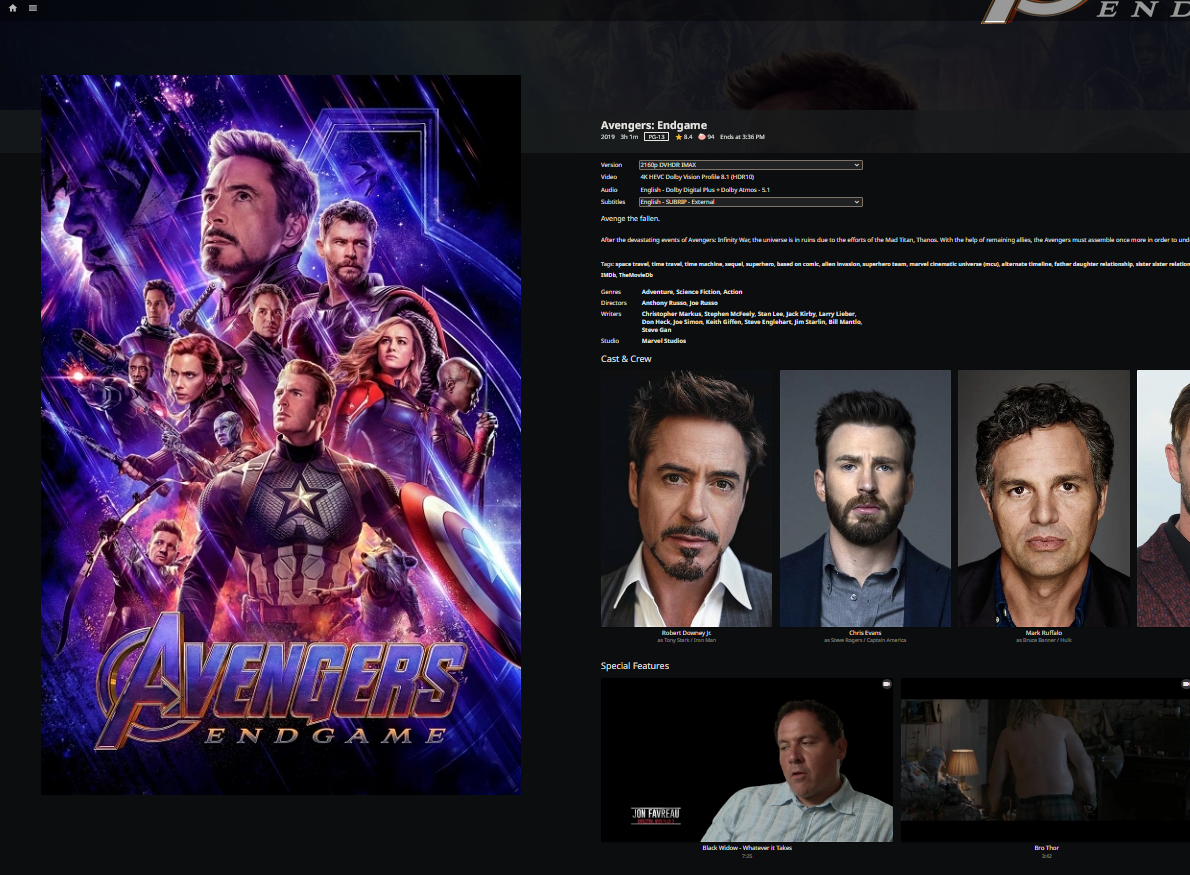
Task: Open the Marvel Studios studio link
Action: [x=664, y=341]
